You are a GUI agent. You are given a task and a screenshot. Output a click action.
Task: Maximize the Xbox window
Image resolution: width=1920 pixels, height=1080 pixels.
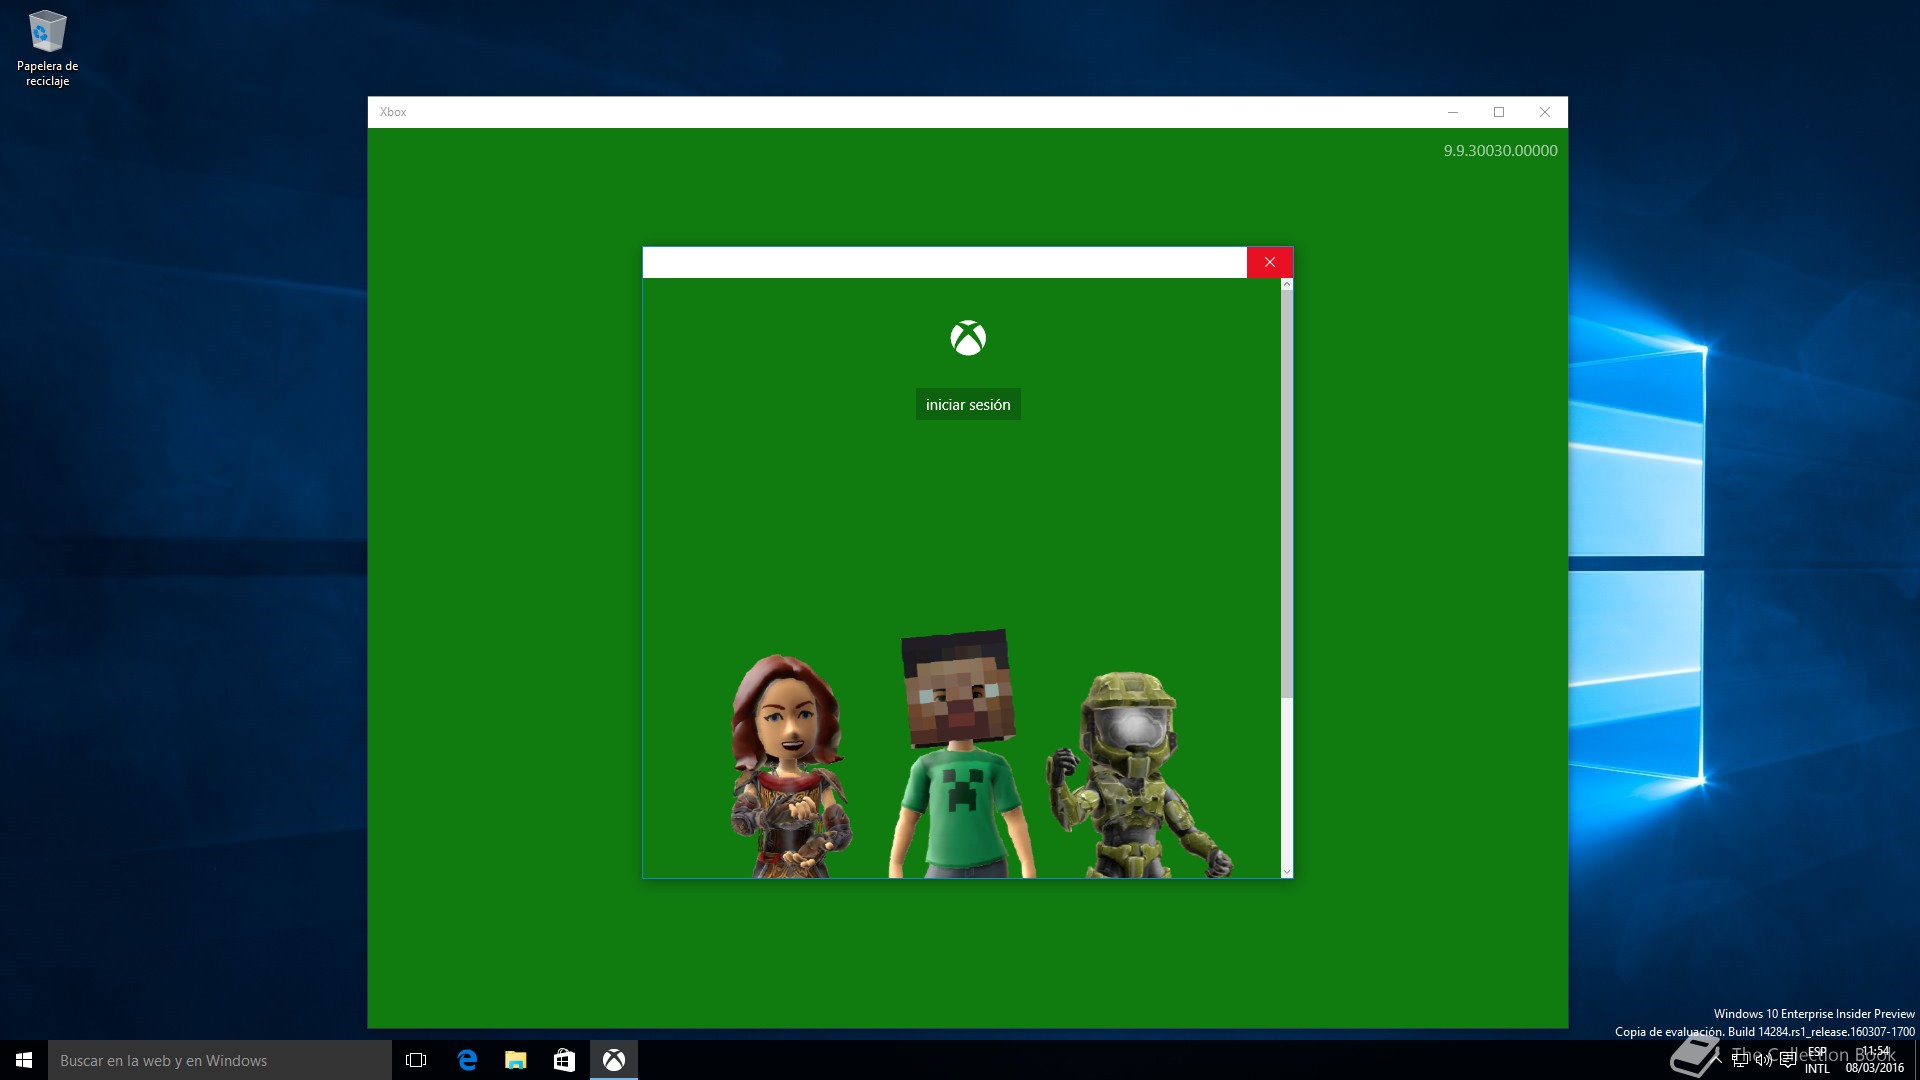[x=1499, y=112]
